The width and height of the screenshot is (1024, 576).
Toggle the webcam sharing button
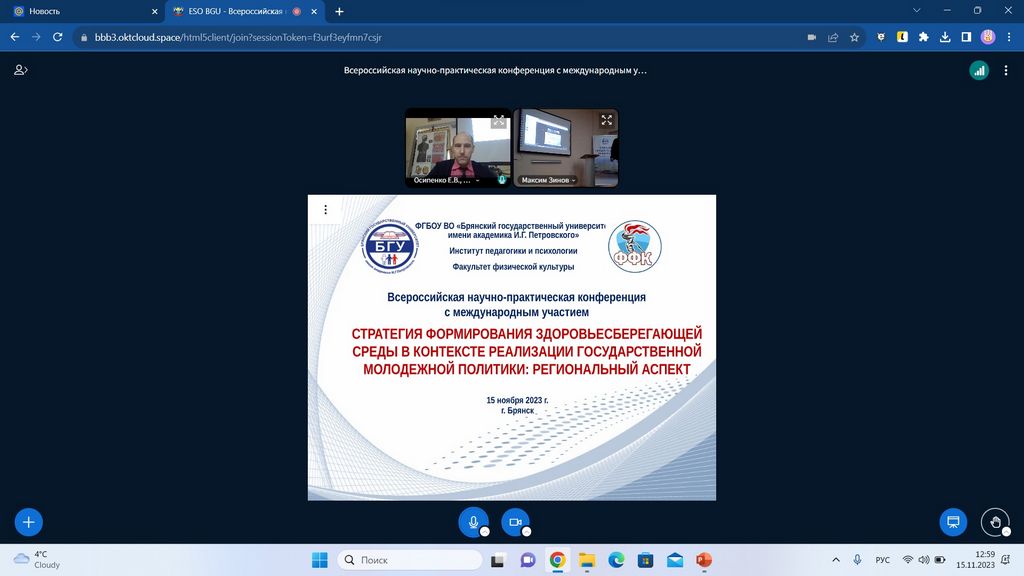(515, 522)
